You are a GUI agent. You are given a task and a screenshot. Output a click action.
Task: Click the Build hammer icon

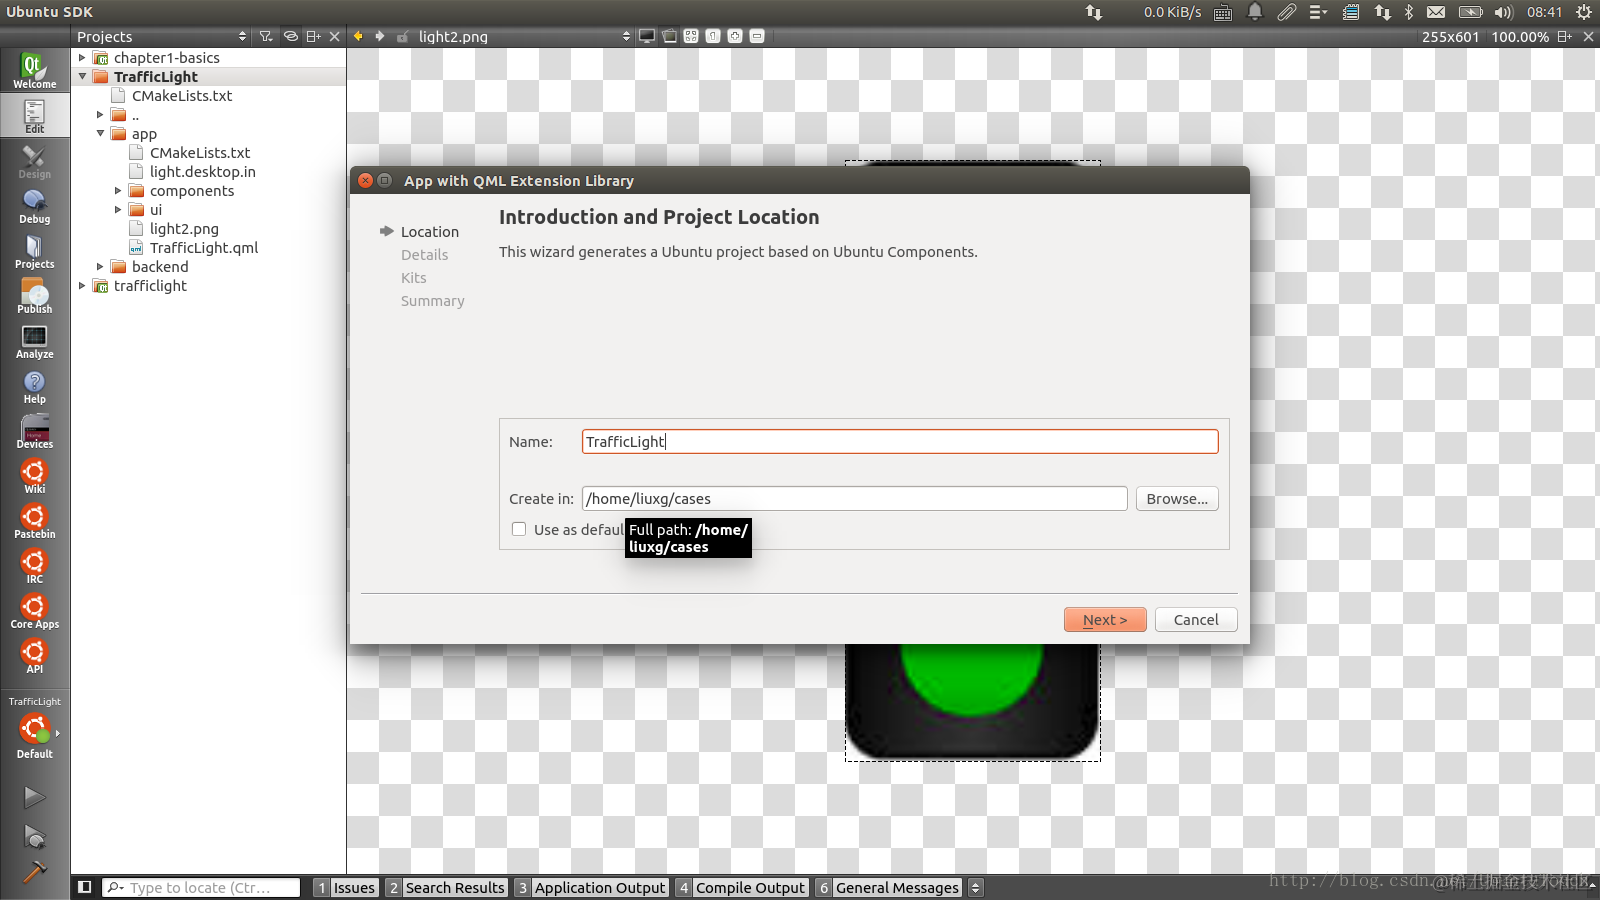[x=34, y=872]
